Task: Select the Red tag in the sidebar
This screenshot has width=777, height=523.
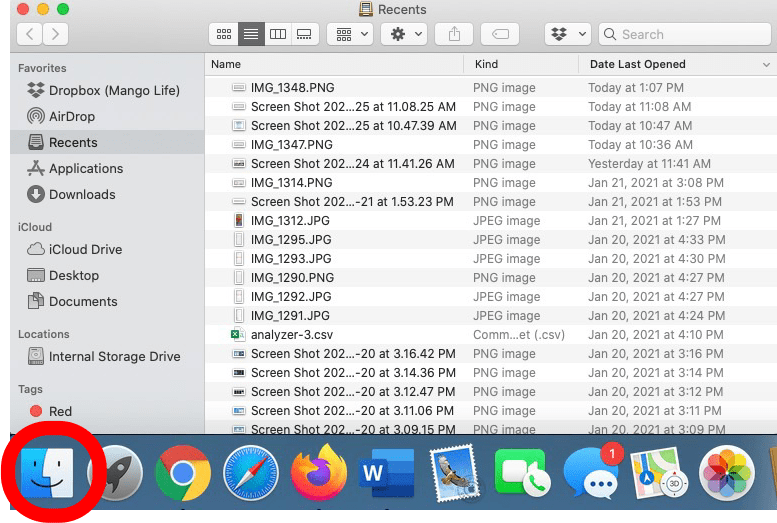Action: [60, 411]
